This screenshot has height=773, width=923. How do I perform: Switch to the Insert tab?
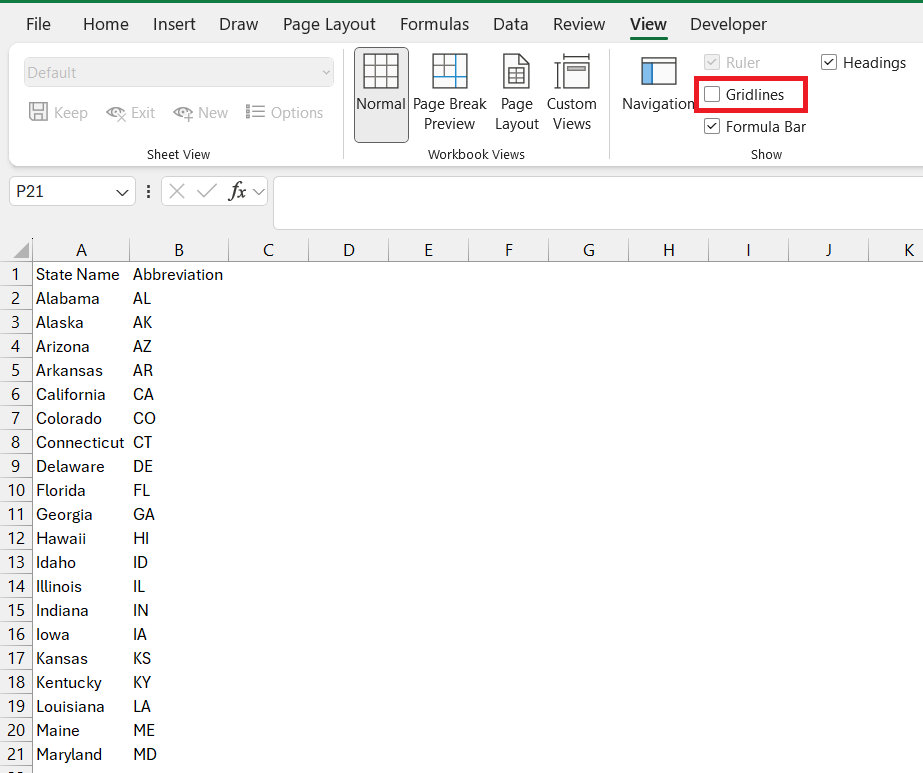tap(174, 24)
